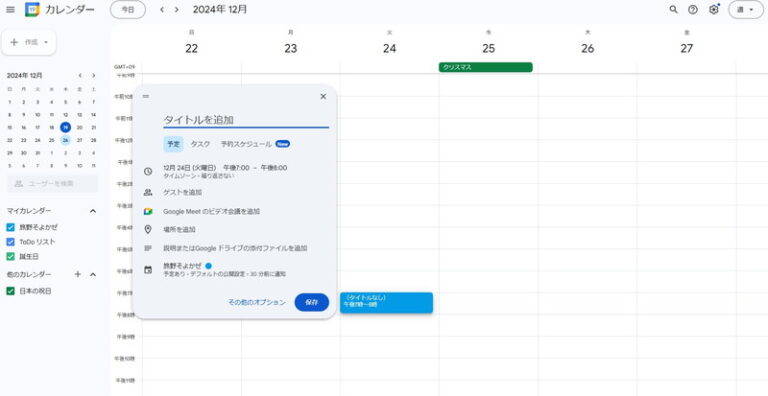Open the help question mark icon
The image size is (768, 396).
click(693, 9)
